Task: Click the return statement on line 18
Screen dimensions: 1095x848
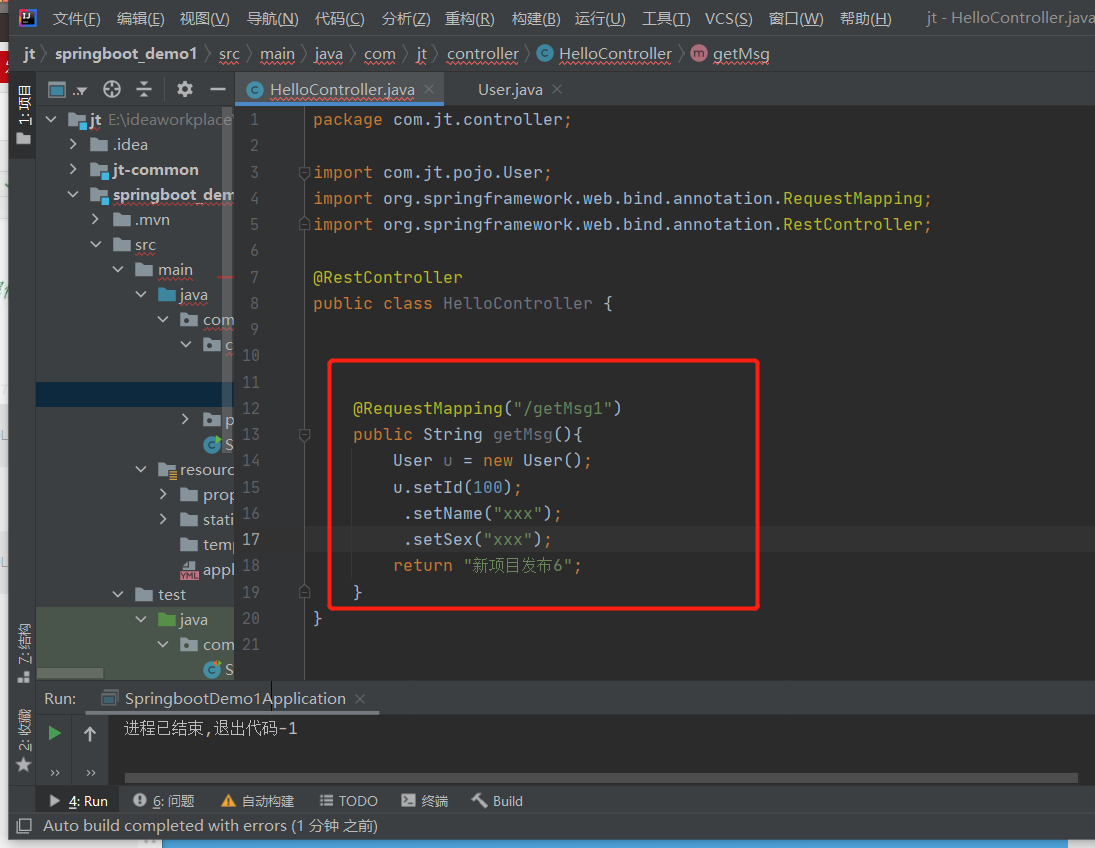Action: point(487,565)
